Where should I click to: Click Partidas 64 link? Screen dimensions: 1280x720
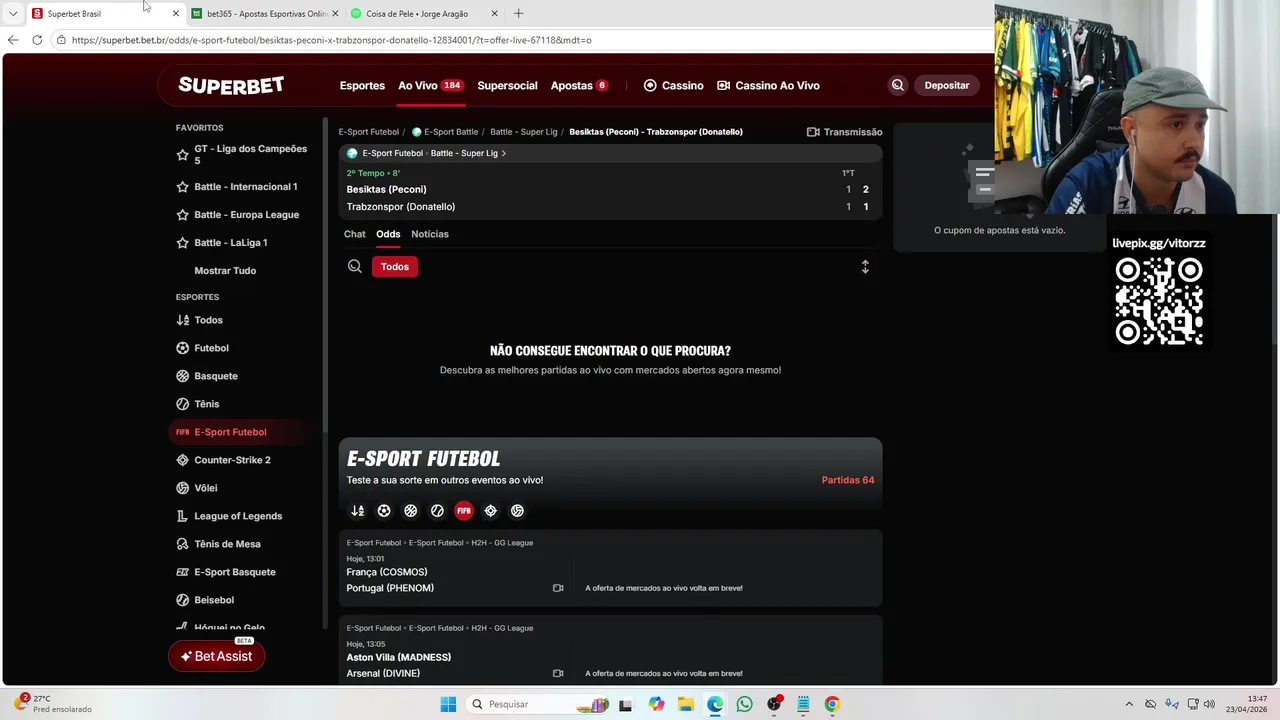coord(848,480)
